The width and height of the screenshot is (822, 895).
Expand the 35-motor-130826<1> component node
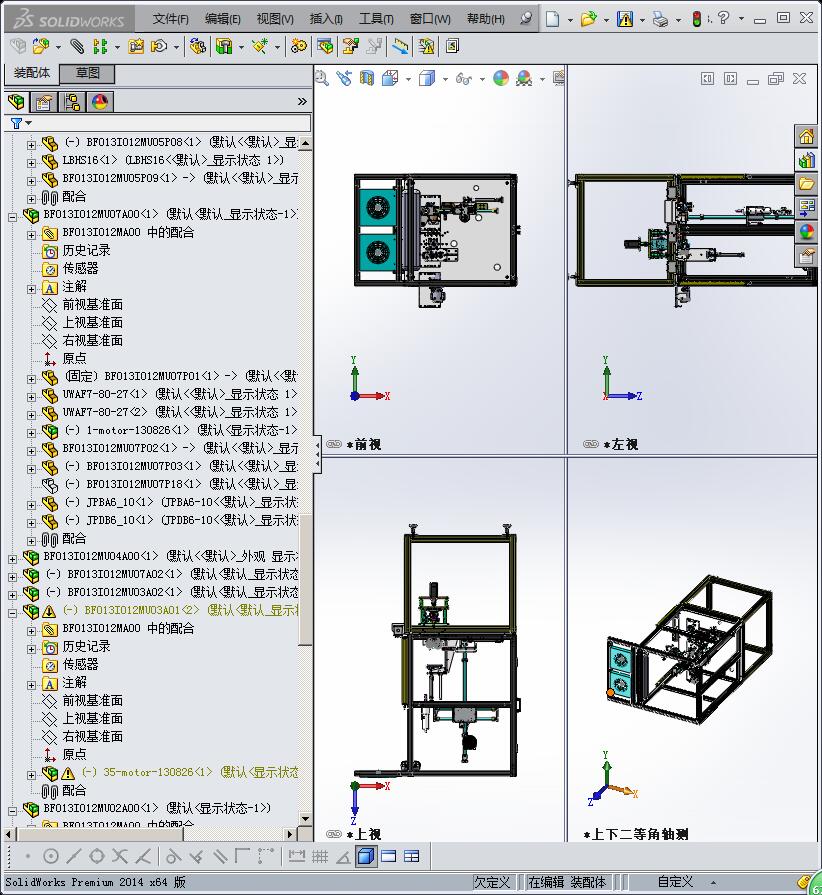point(31,775)
